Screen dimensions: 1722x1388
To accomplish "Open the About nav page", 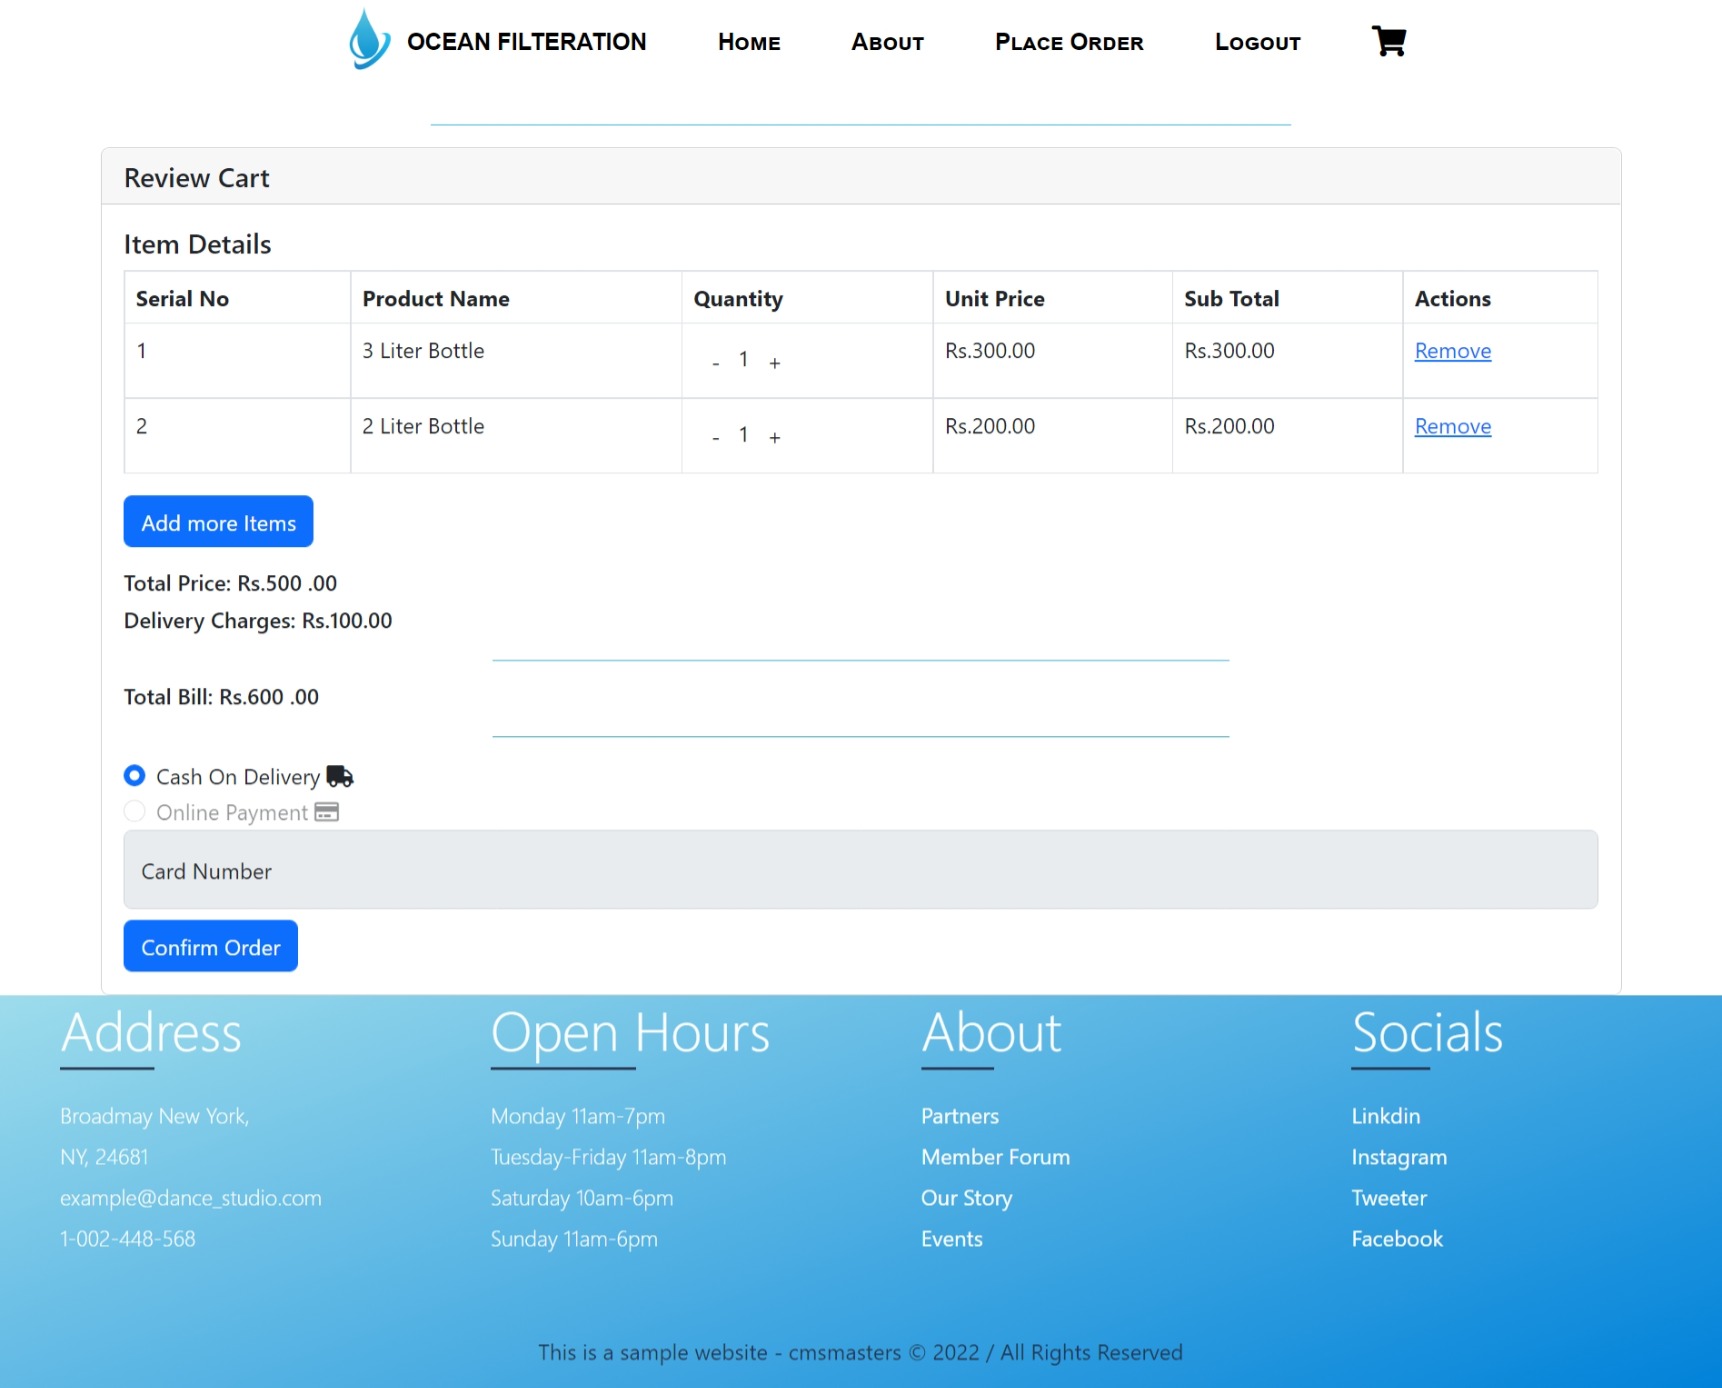I will (887, 42).
